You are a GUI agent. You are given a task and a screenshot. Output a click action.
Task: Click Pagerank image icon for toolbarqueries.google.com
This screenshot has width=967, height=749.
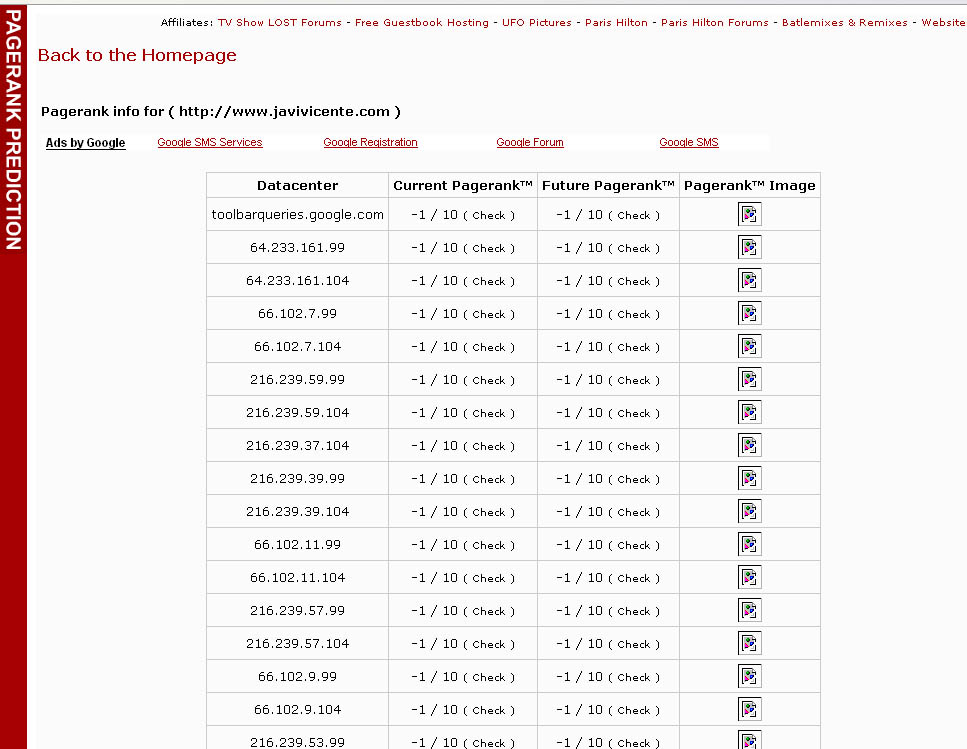(x=749, y=215)
